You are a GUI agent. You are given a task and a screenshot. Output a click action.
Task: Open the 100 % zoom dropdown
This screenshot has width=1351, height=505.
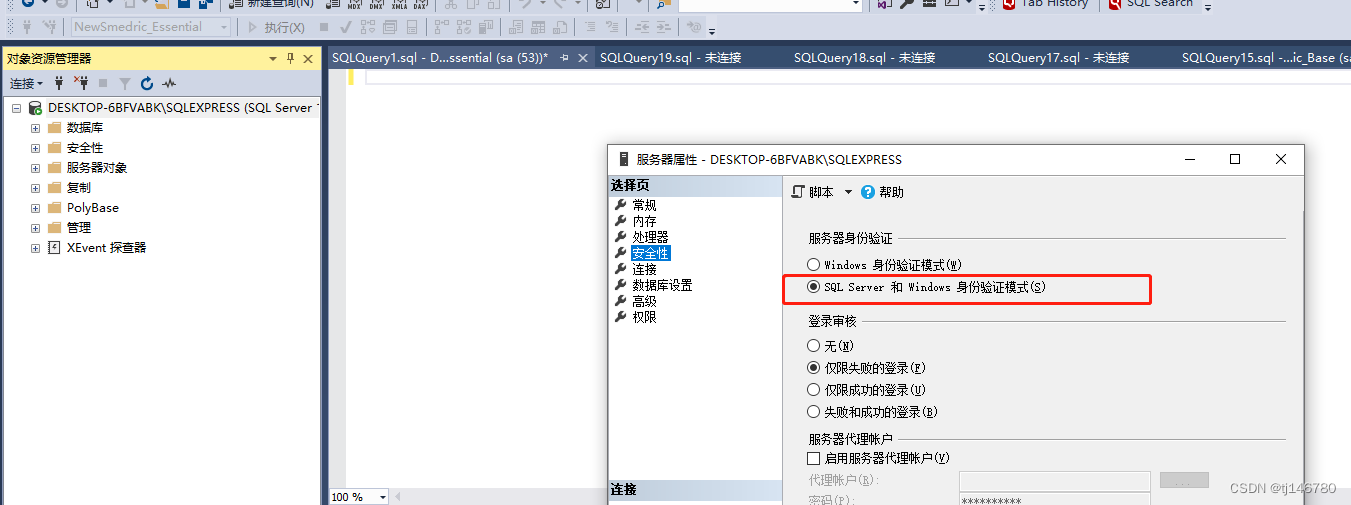click(383, 497)
